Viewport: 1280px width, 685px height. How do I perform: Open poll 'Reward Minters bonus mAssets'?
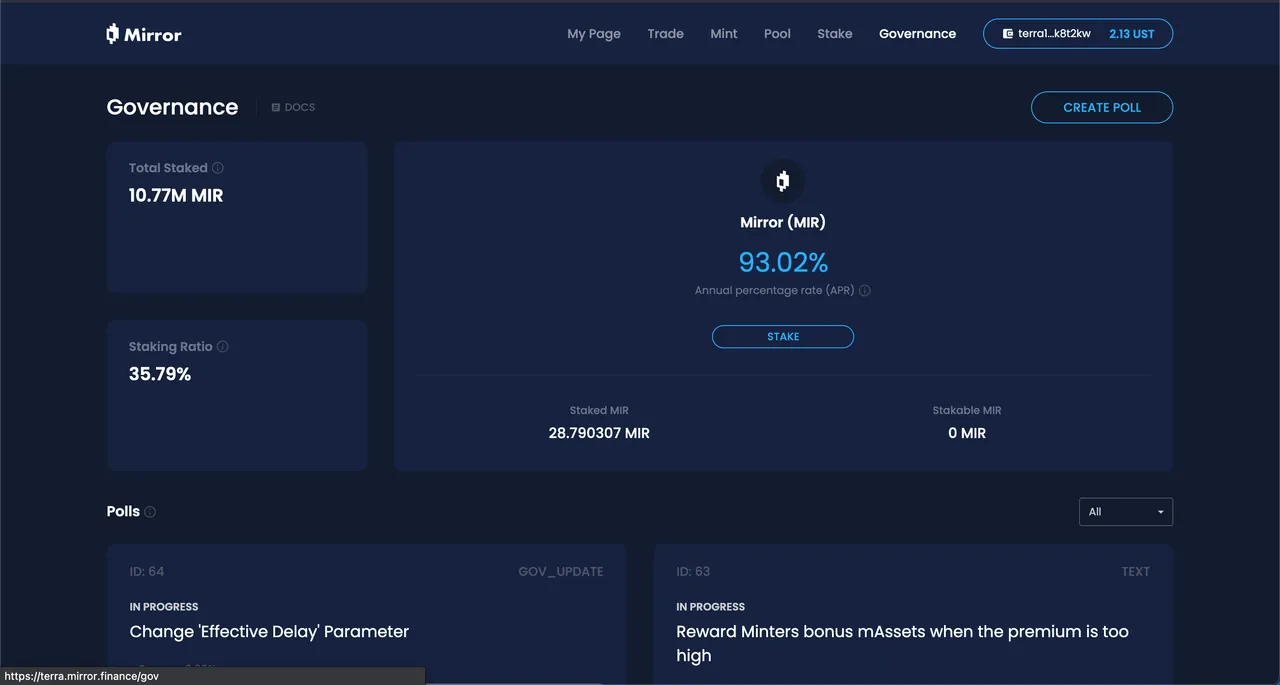click(x=902, y=644)
